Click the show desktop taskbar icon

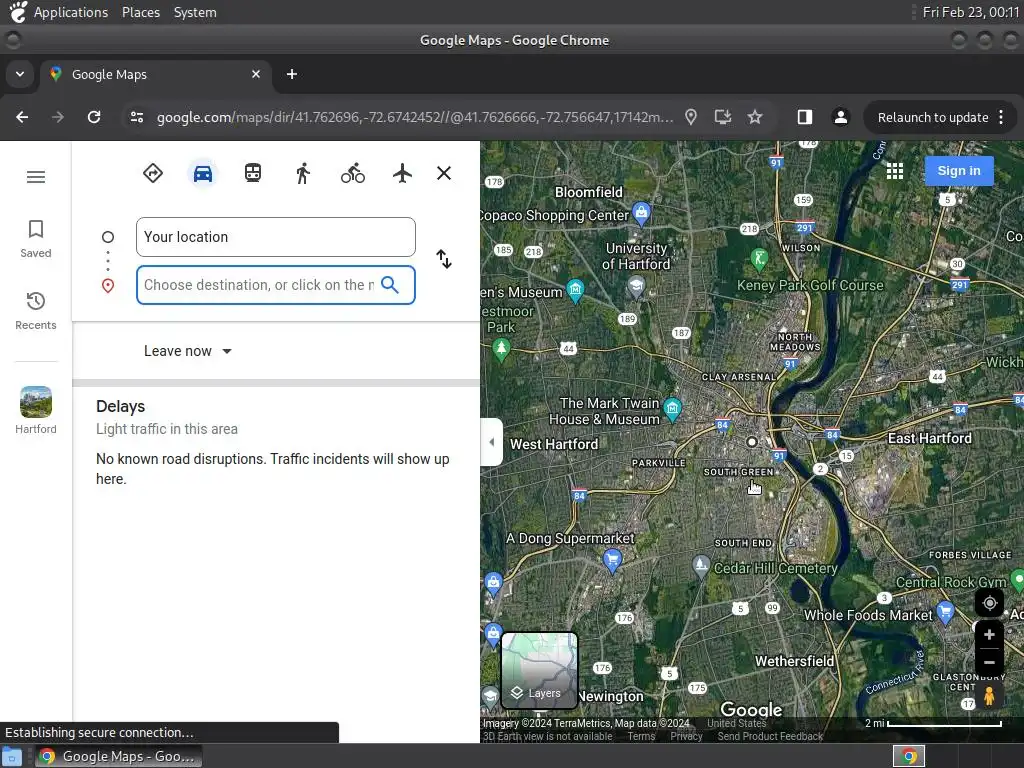coord(11,757)
